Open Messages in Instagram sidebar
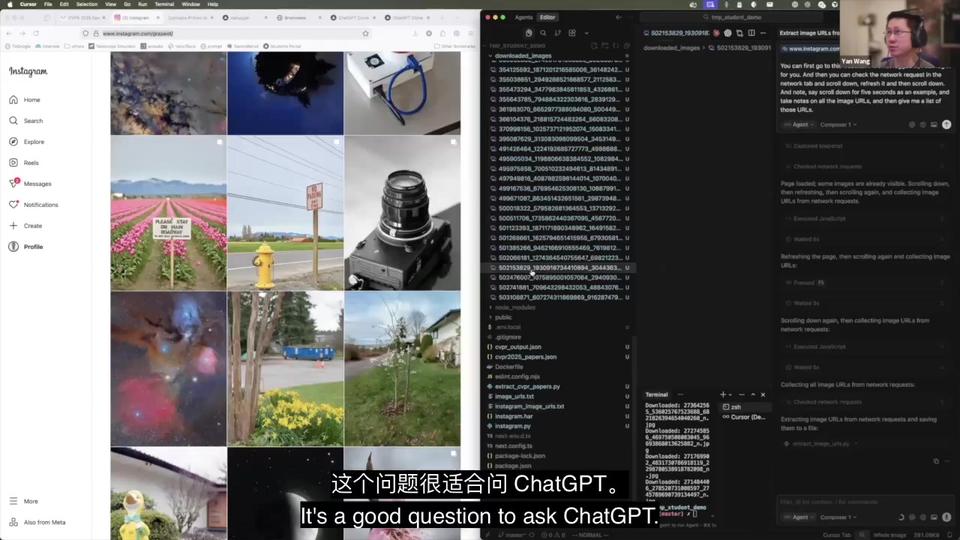The image size is (960, 540). point(31,184)
